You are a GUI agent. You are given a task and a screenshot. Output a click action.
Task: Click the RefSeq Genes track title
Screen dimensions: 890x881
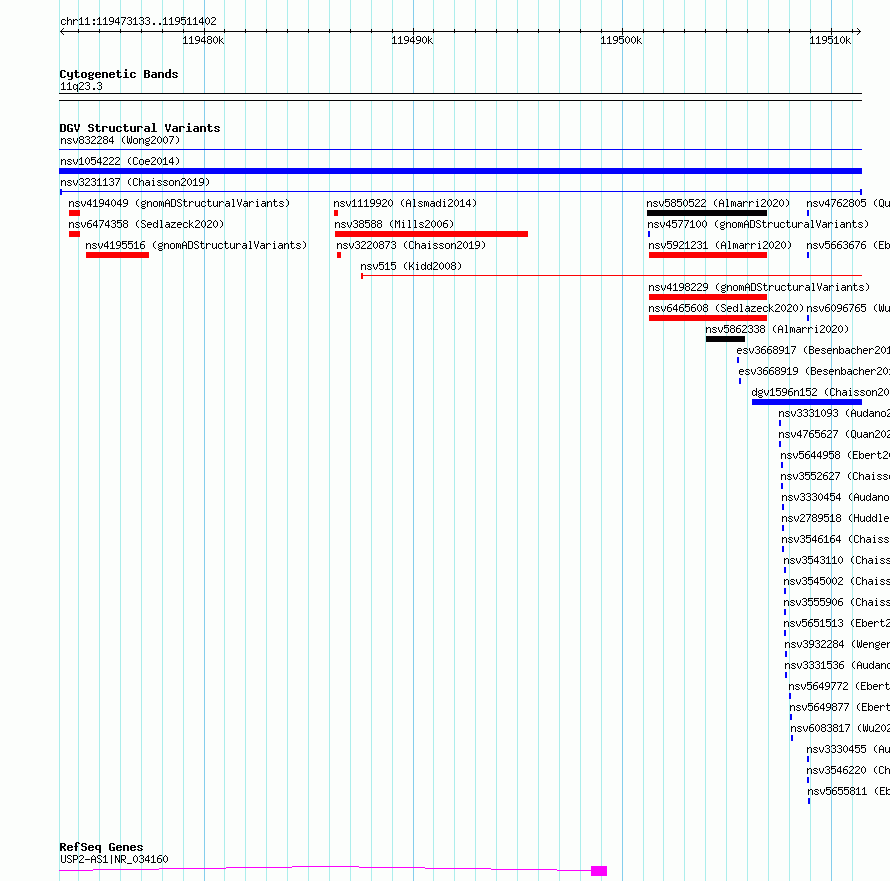pos(101,848)
